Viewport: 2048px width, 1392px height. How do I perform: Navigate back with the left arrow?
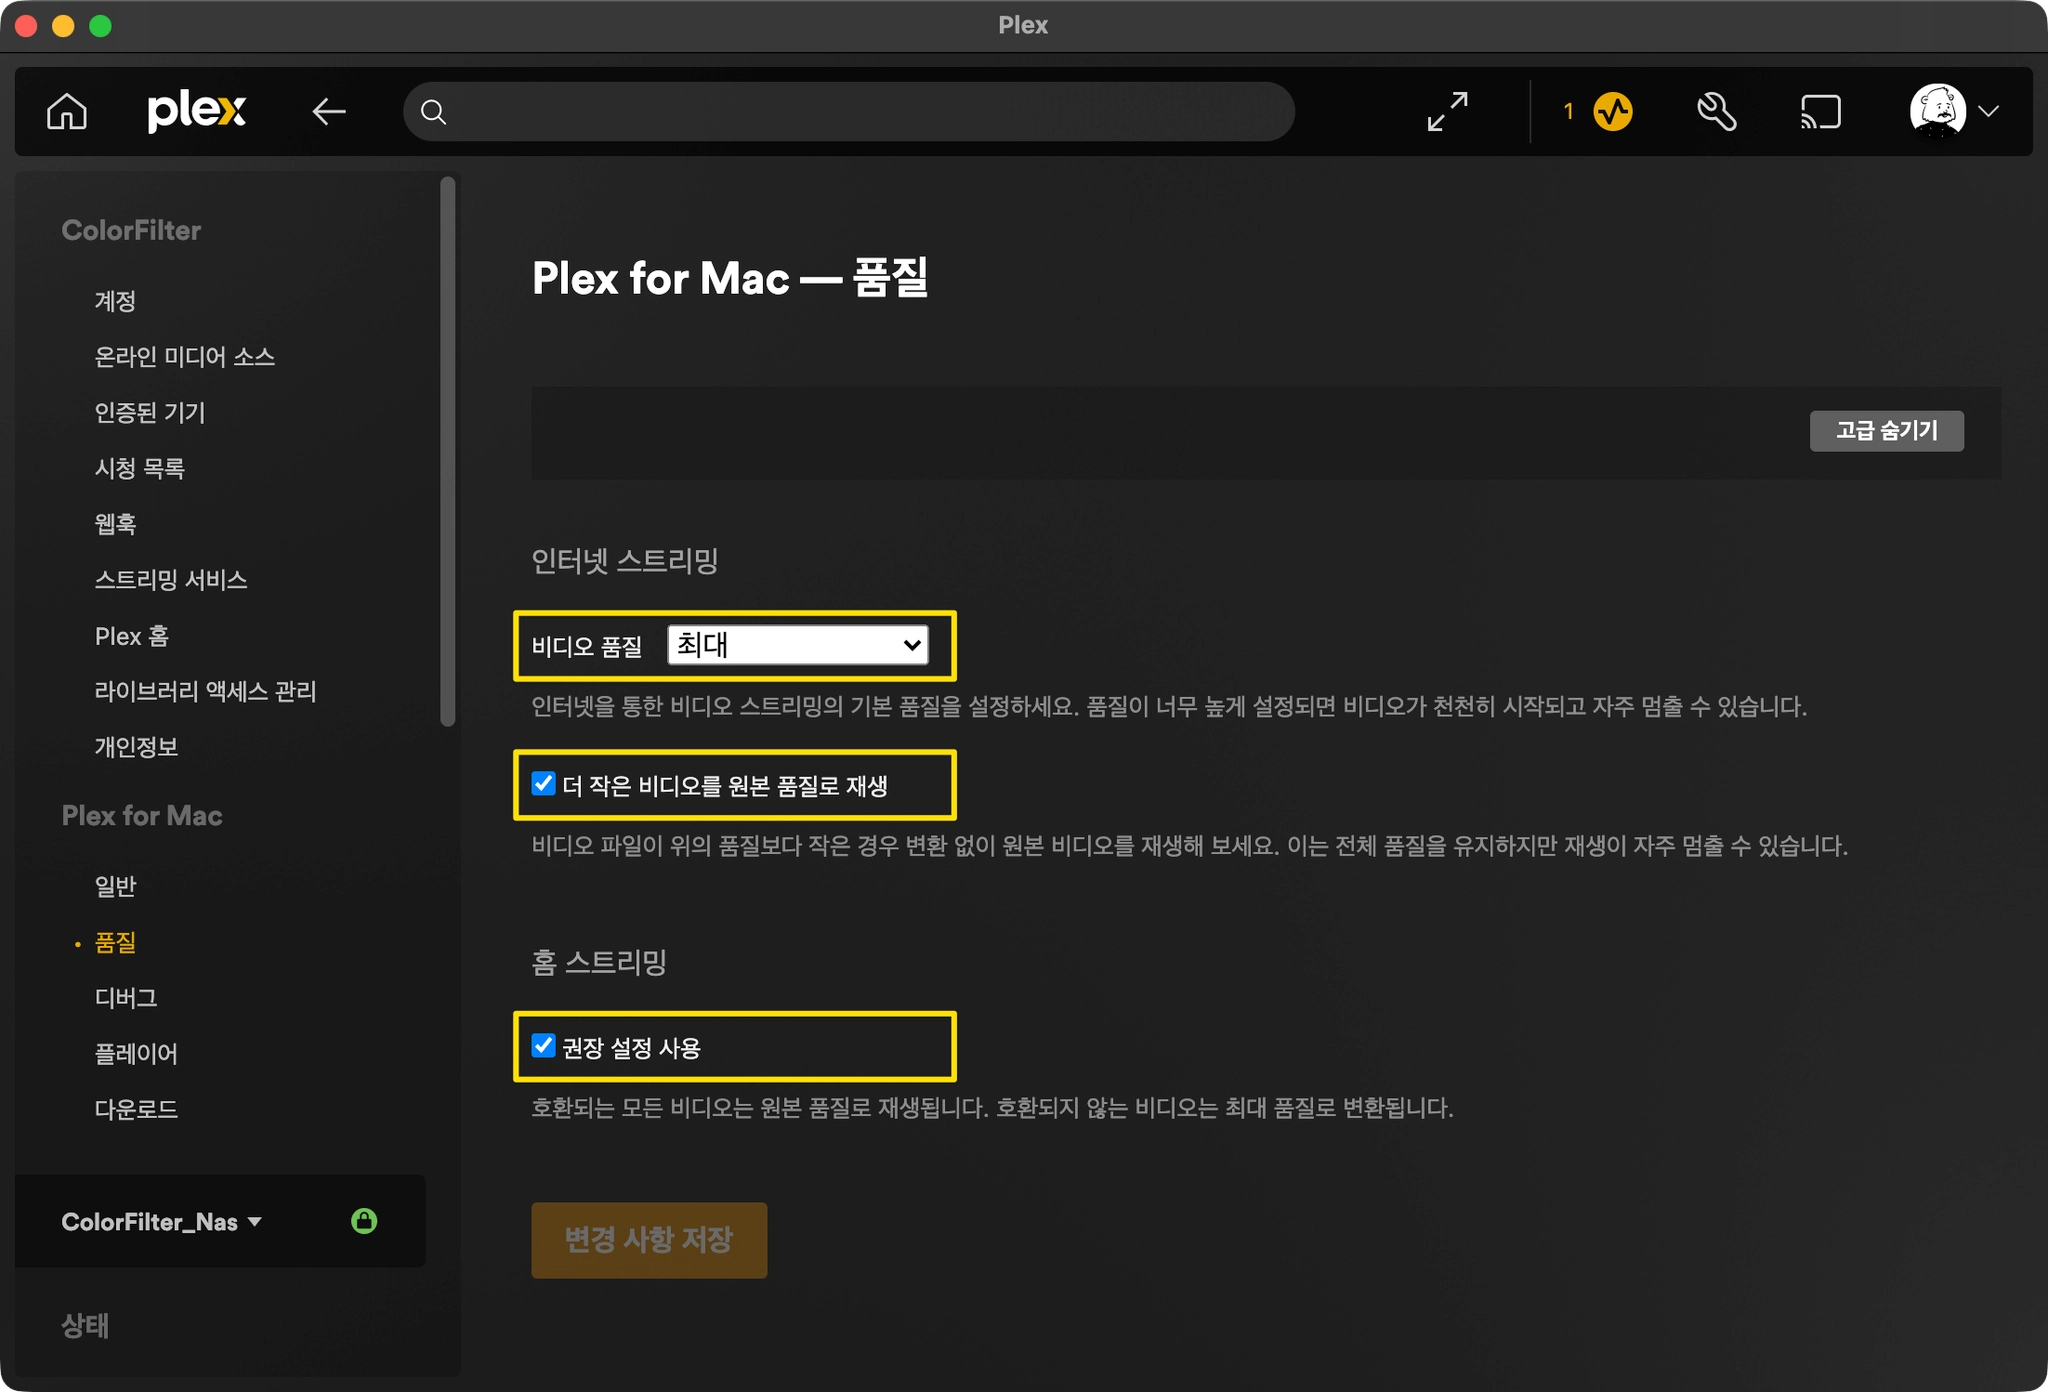(329, 112)
